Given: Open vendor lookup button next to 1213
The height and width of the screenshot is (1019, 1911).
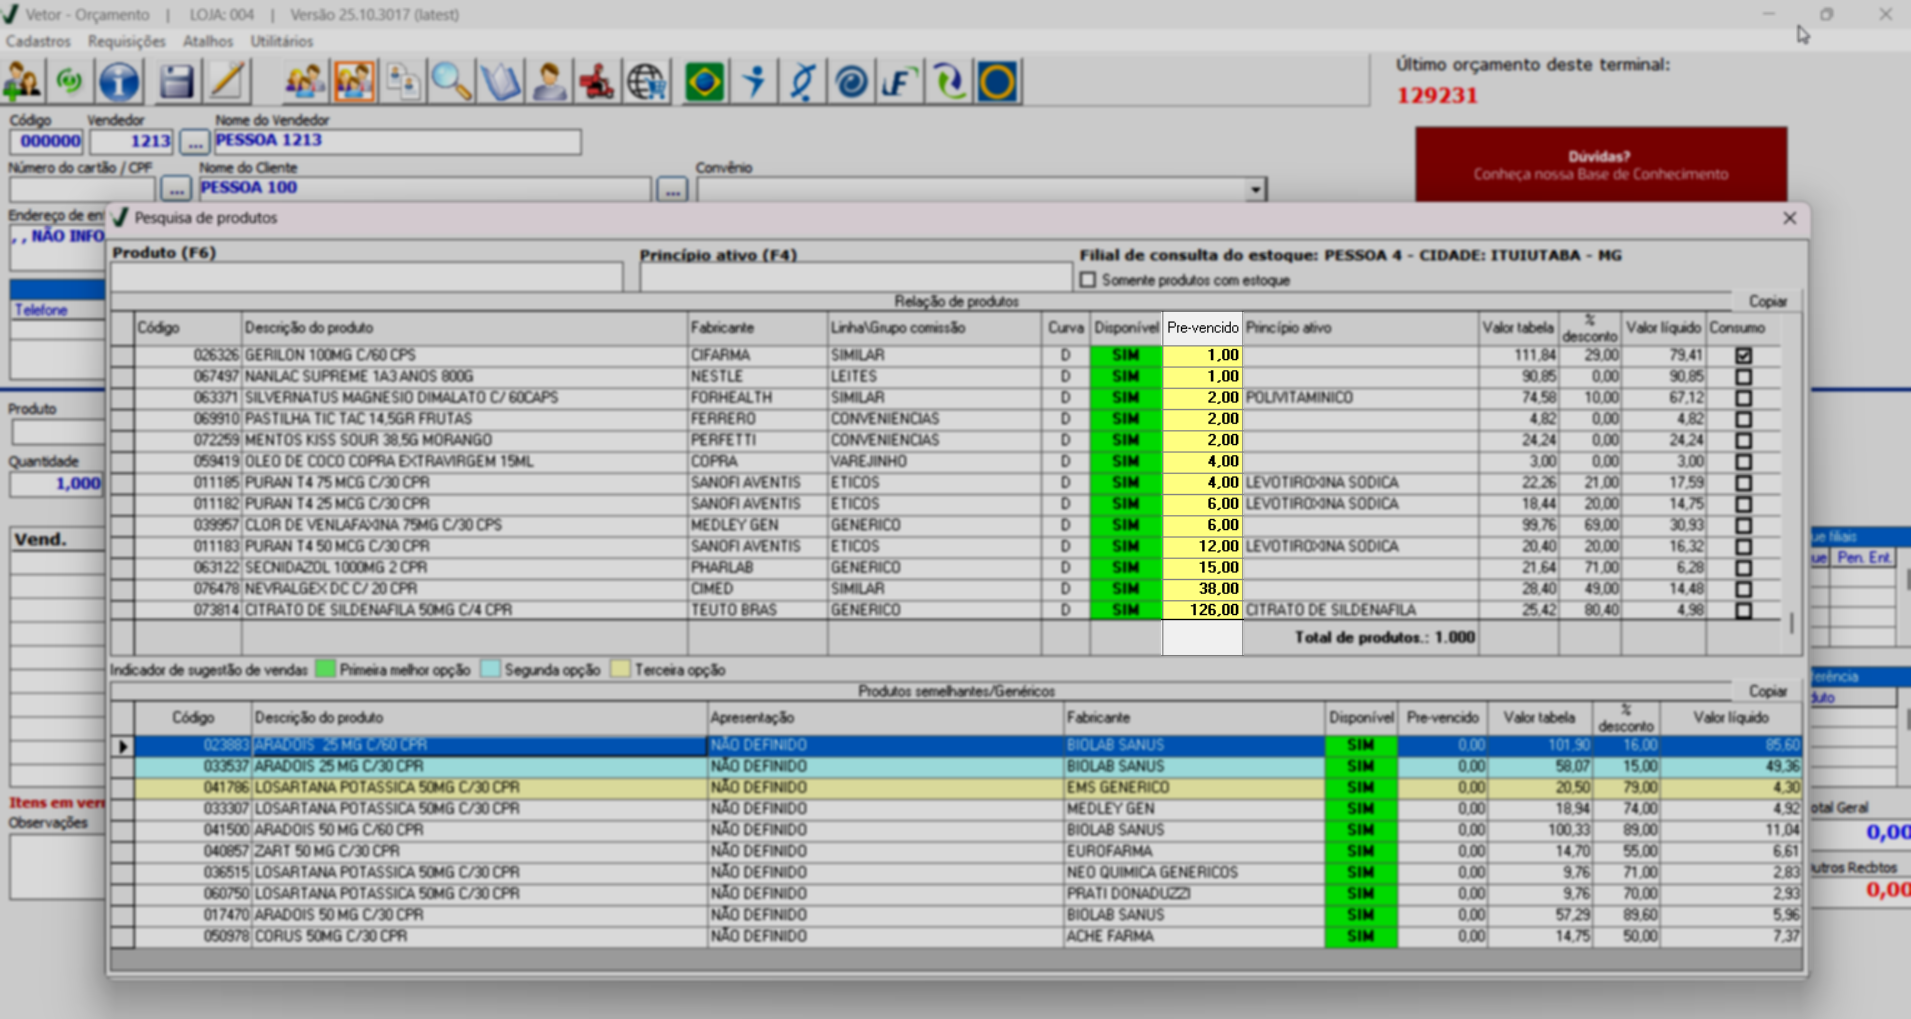Looking at the screenshot, I should click(x=194, y=142).
